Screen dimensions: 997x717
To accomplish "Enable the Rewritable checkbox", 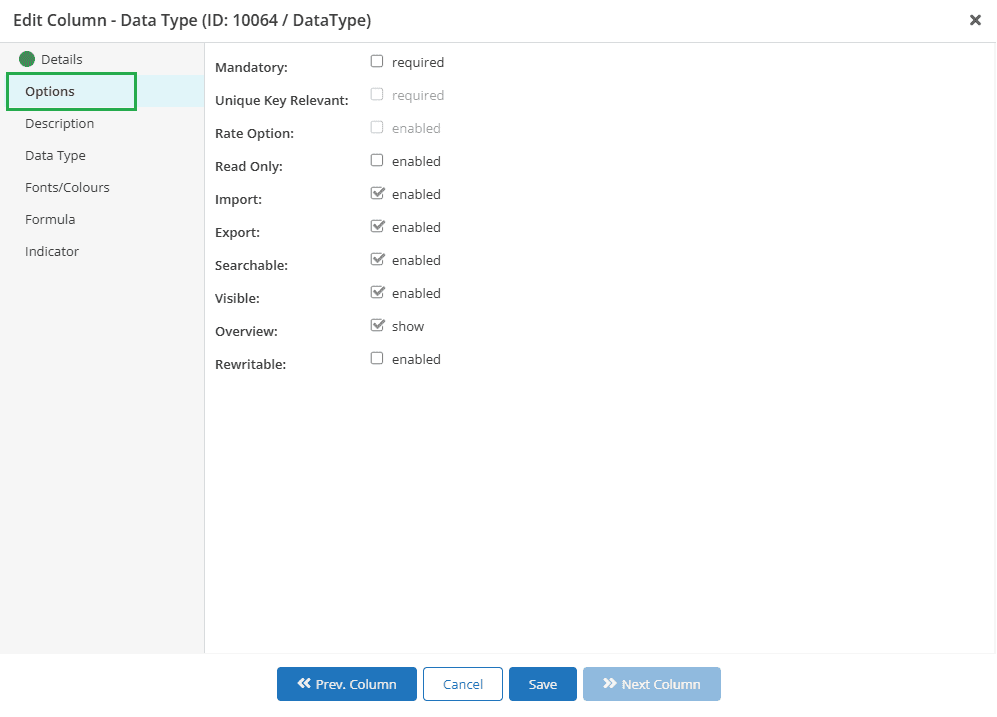I will (x=377, y=358).
